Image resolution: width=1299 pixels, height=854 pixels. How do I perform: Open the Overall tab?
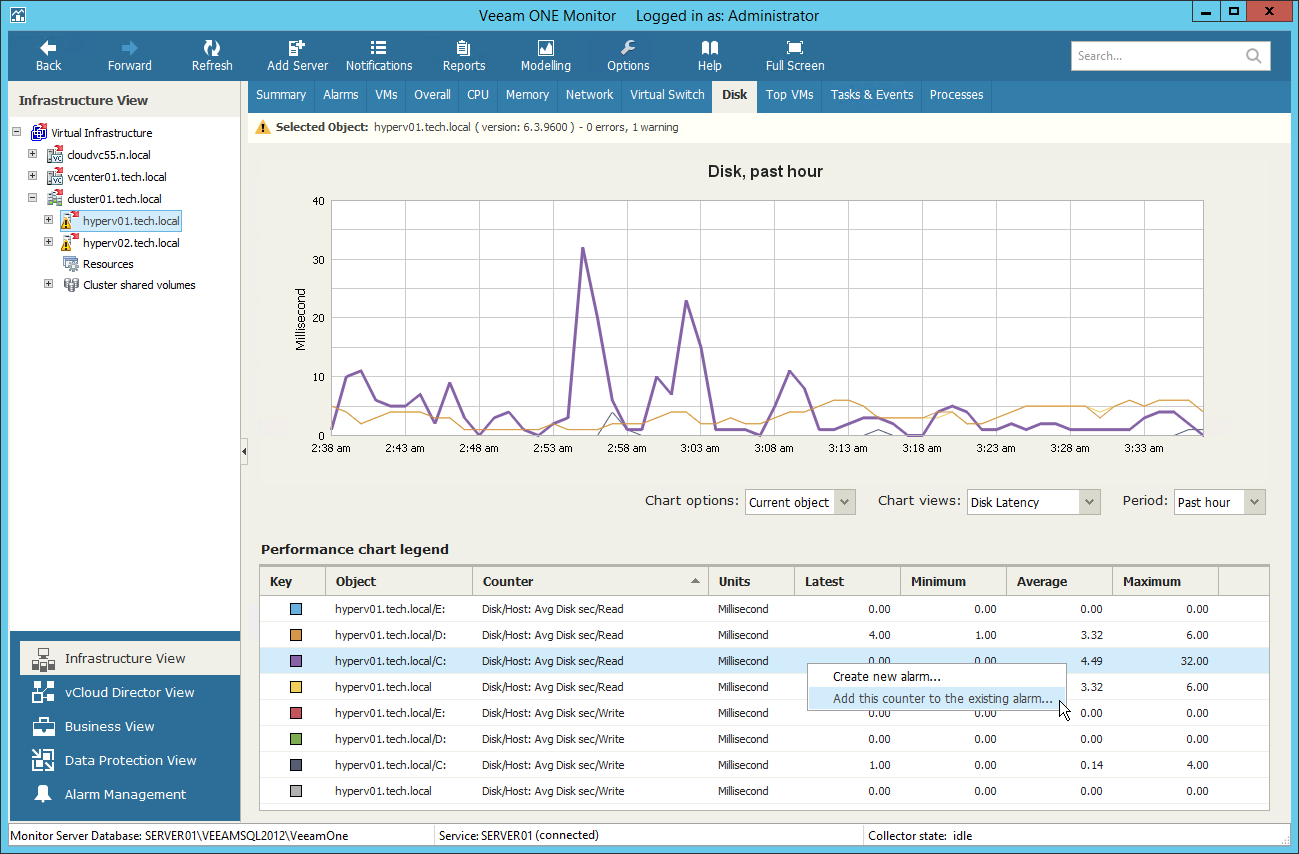click(433, 95)
